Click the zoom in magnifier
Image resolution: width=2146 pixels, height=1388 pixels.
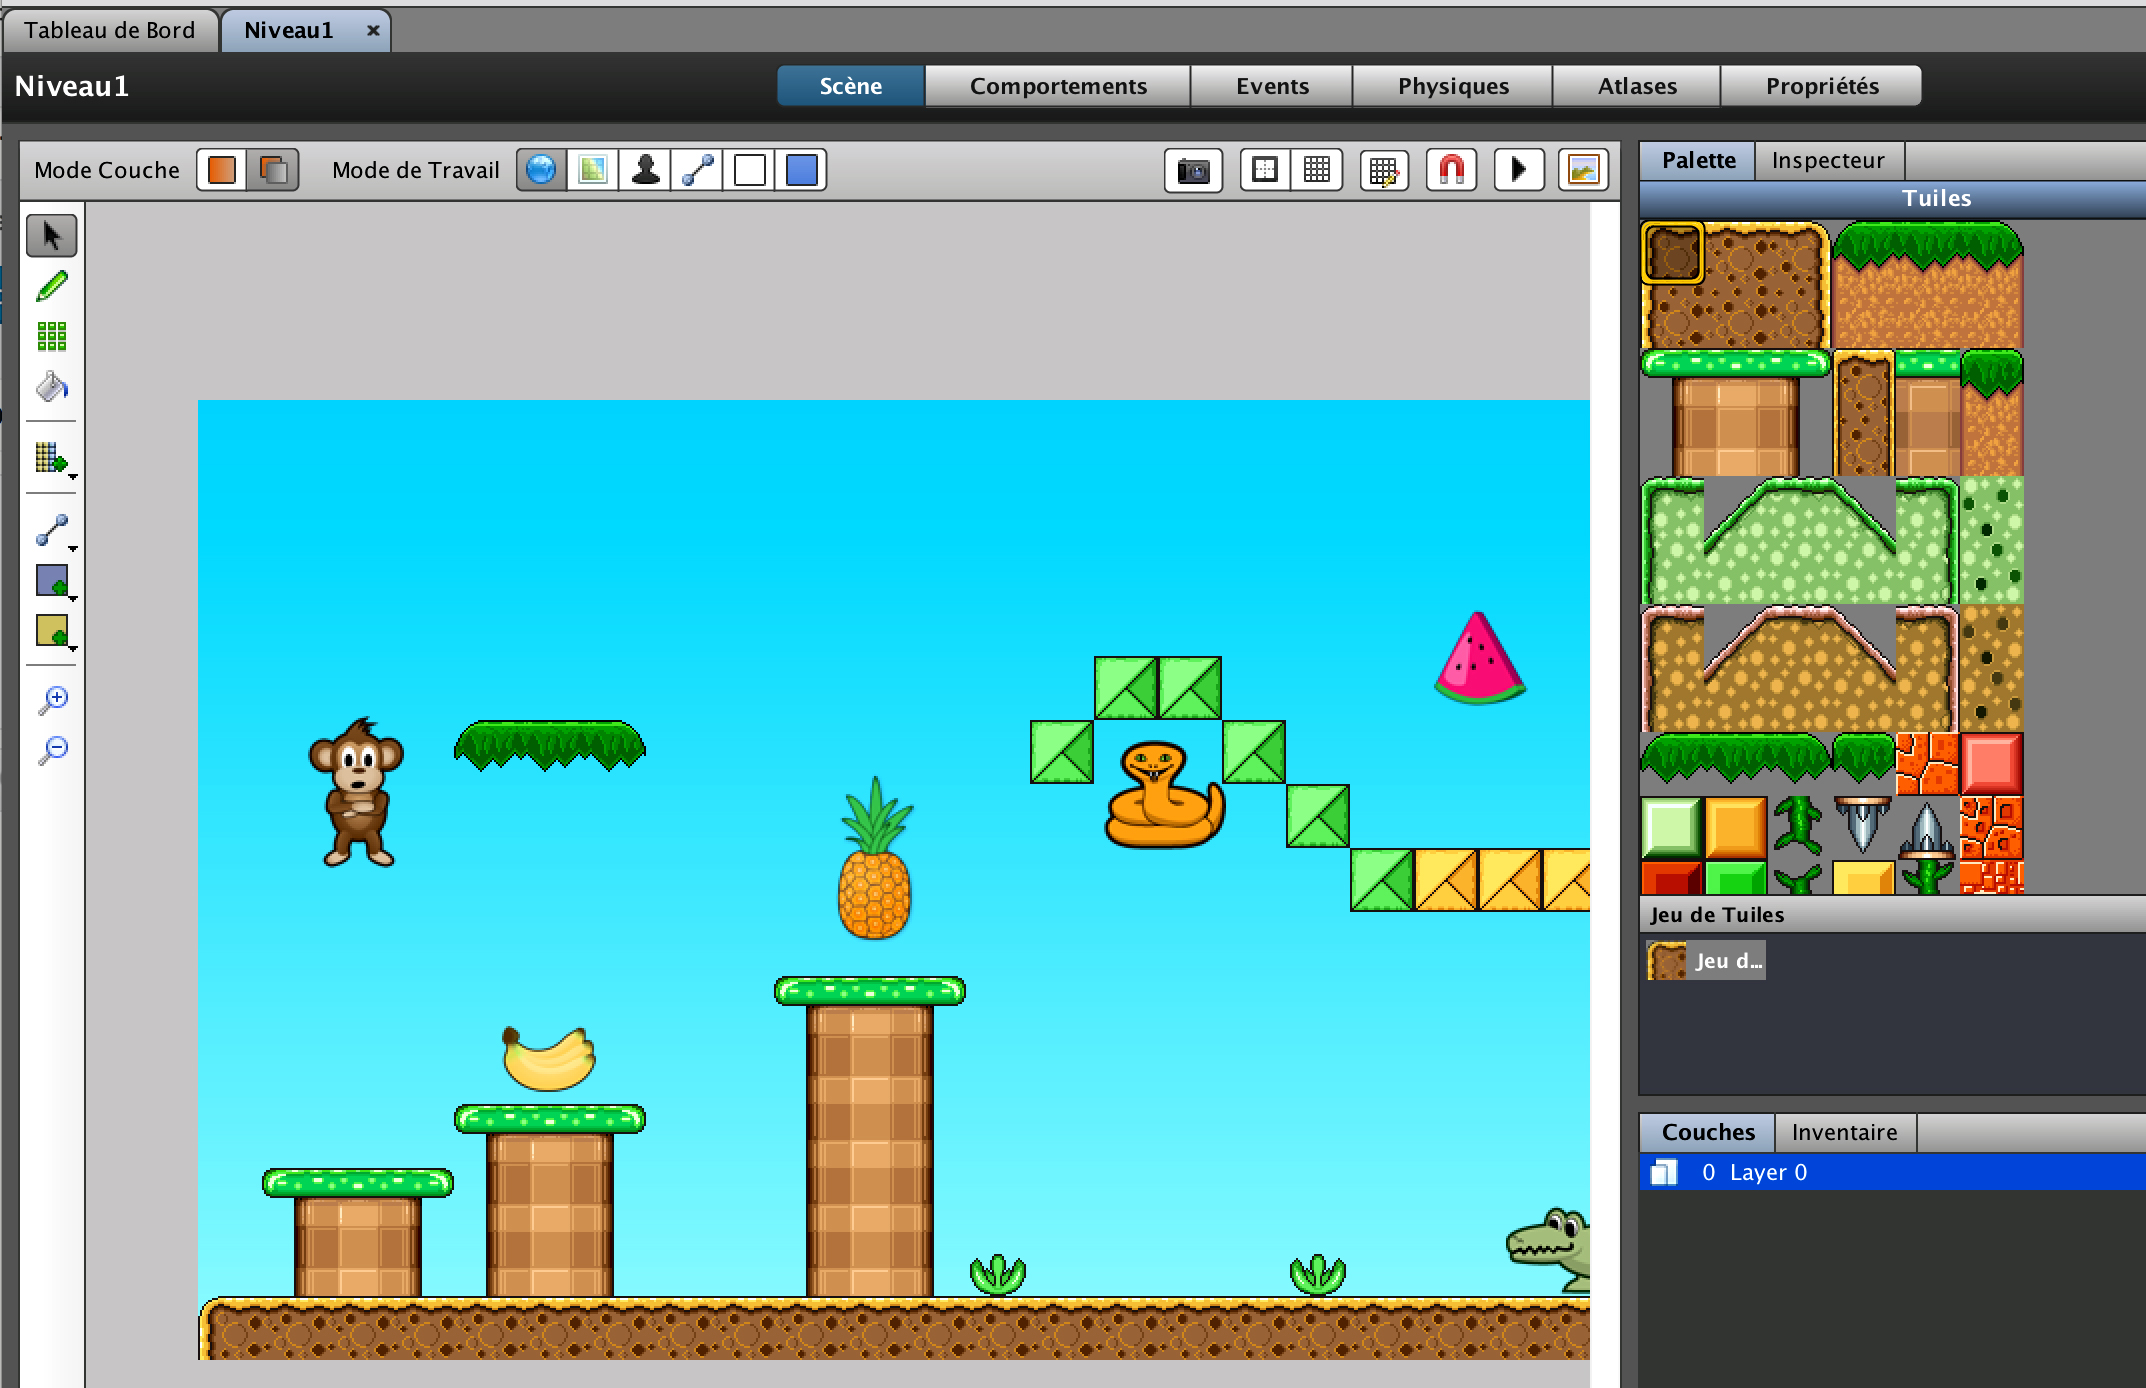click(x=53, y=699)
